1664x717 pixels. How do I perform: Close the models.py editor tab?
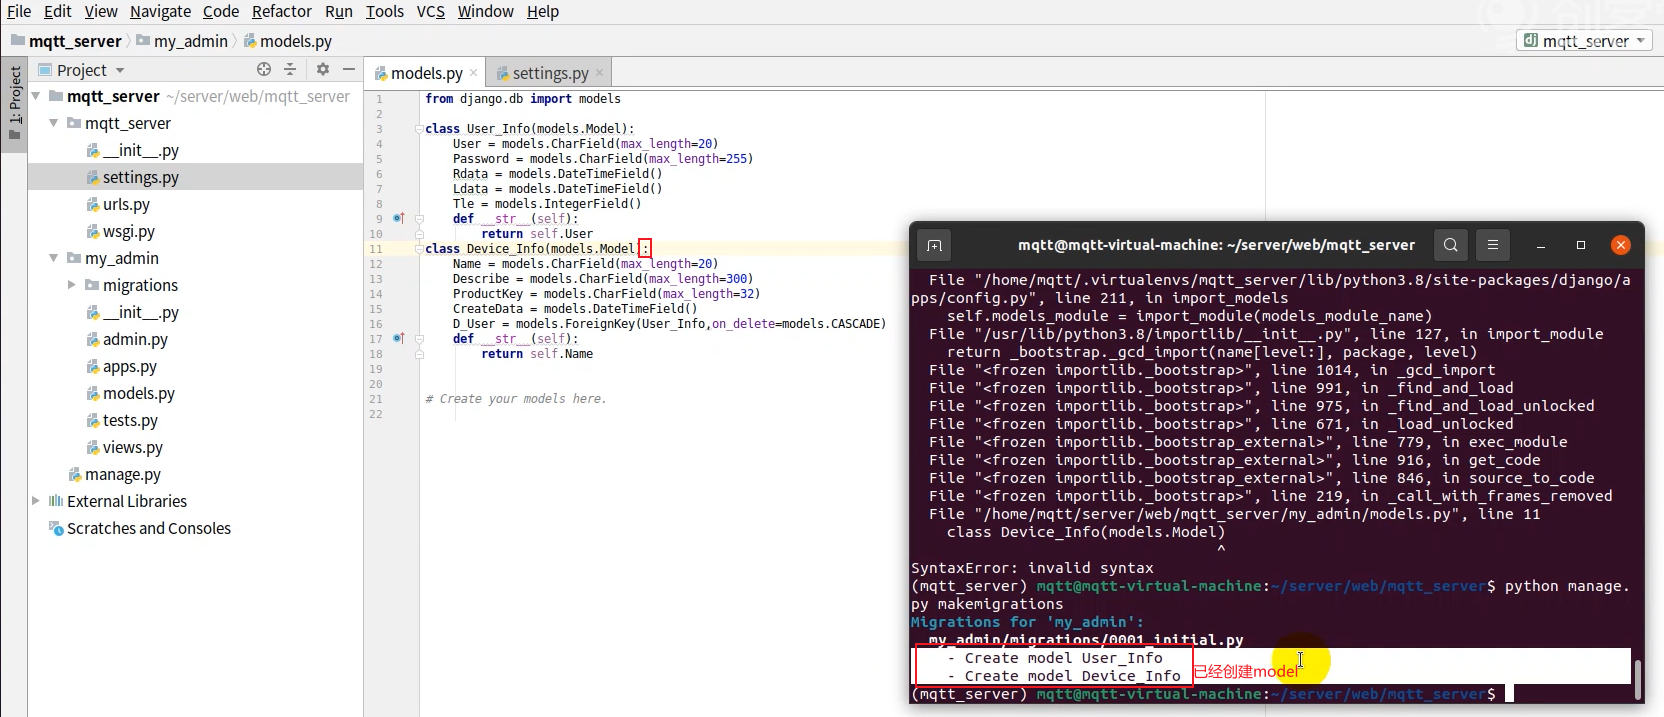[x=474, y=73]
